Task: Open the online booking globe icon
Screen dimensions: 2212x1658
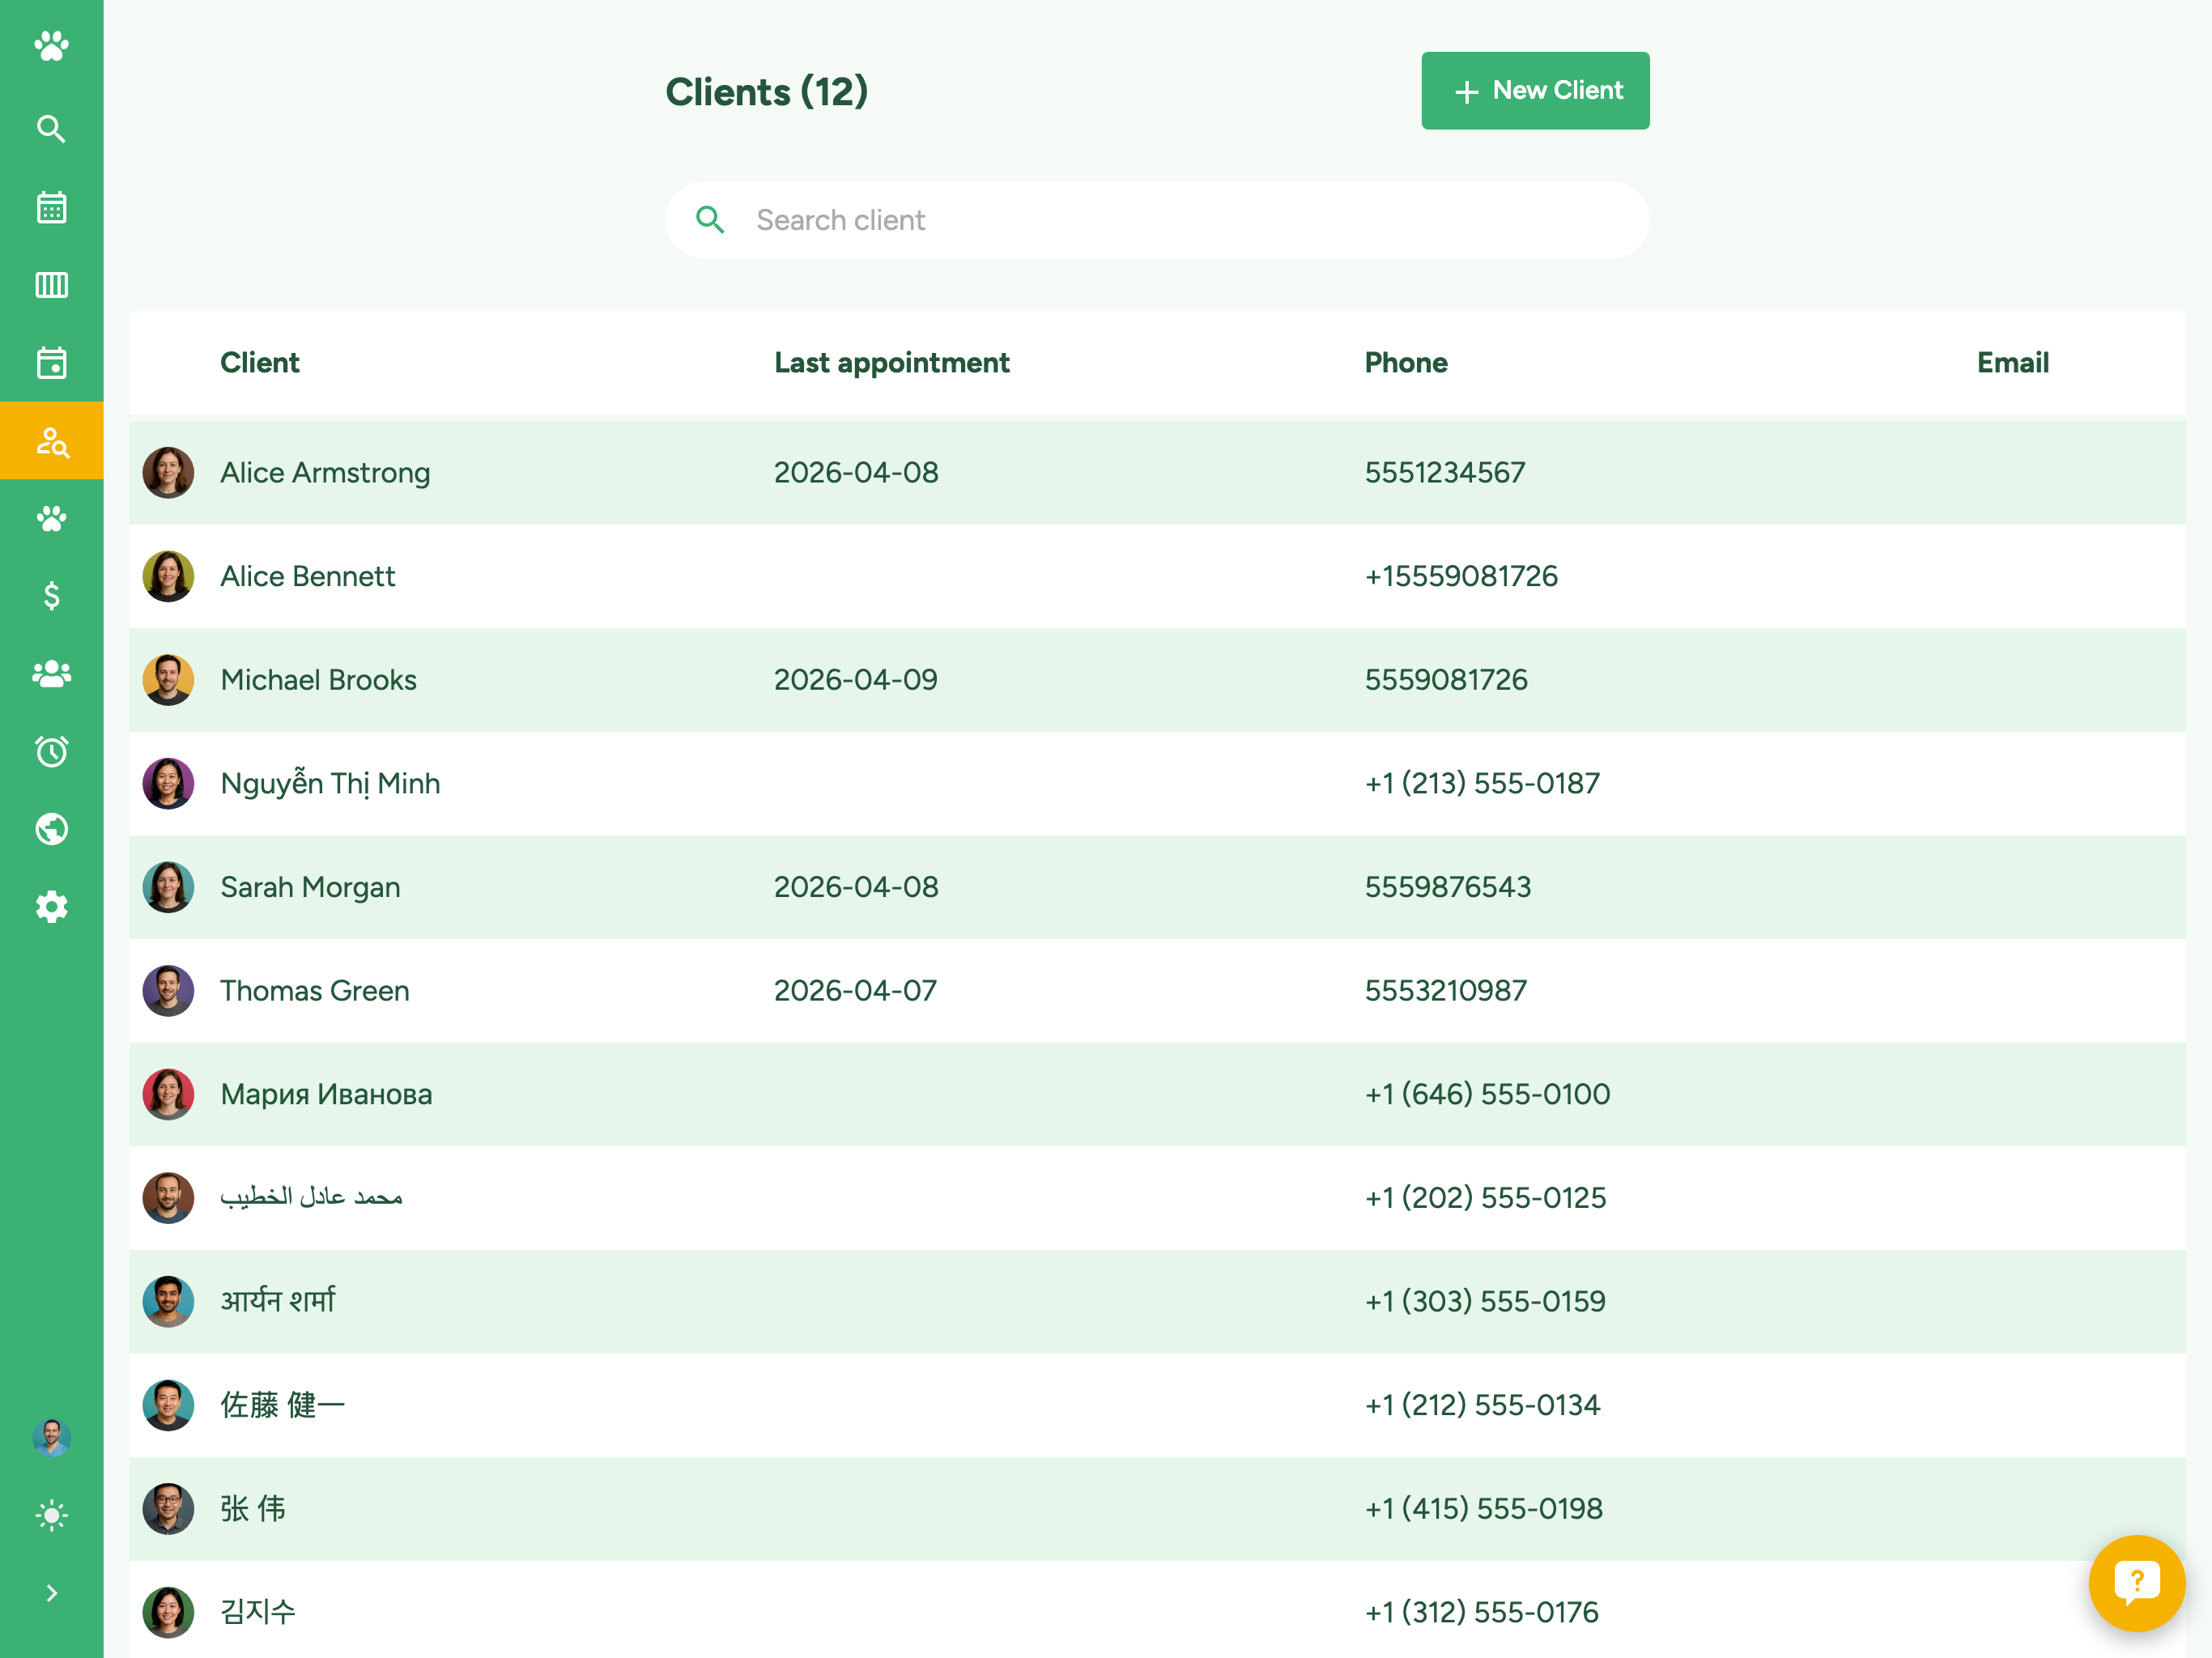Action: tap(51, 829)
